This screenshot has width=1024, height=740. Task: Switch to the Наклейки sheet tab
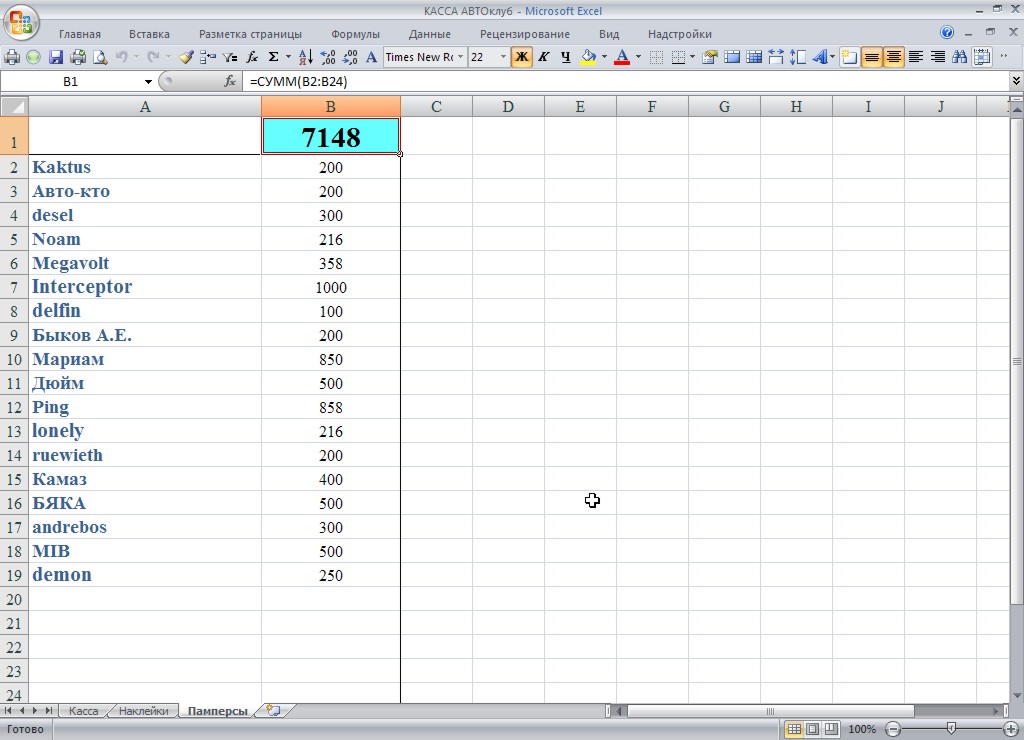point(143,711)
